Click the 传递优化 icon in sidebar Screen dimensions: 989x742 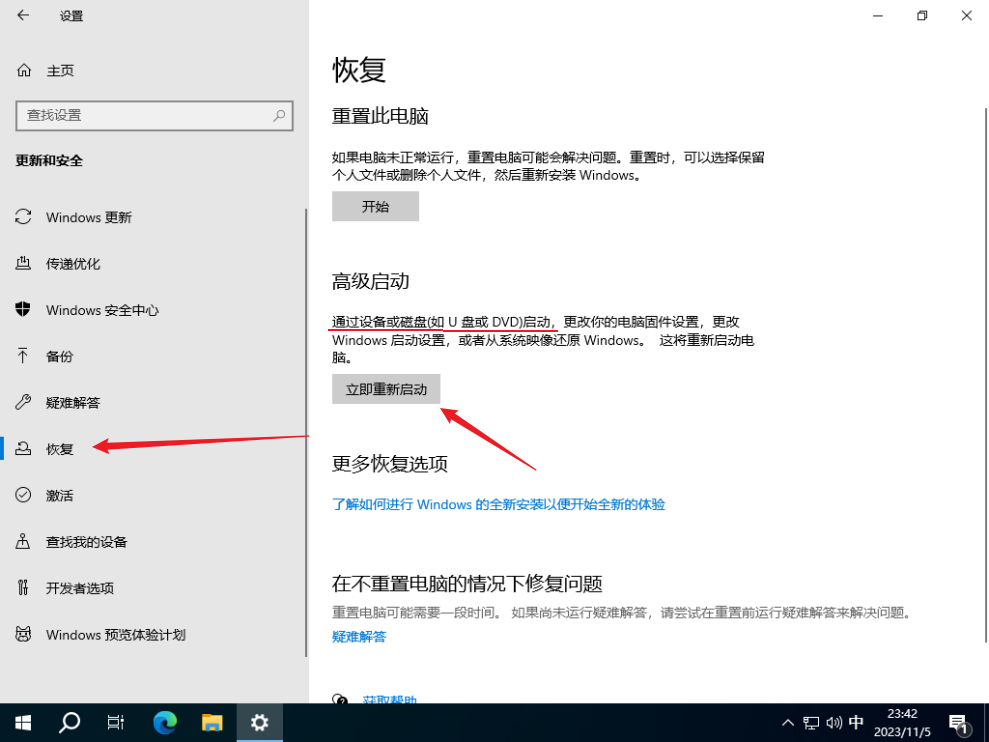coord(23,263)
